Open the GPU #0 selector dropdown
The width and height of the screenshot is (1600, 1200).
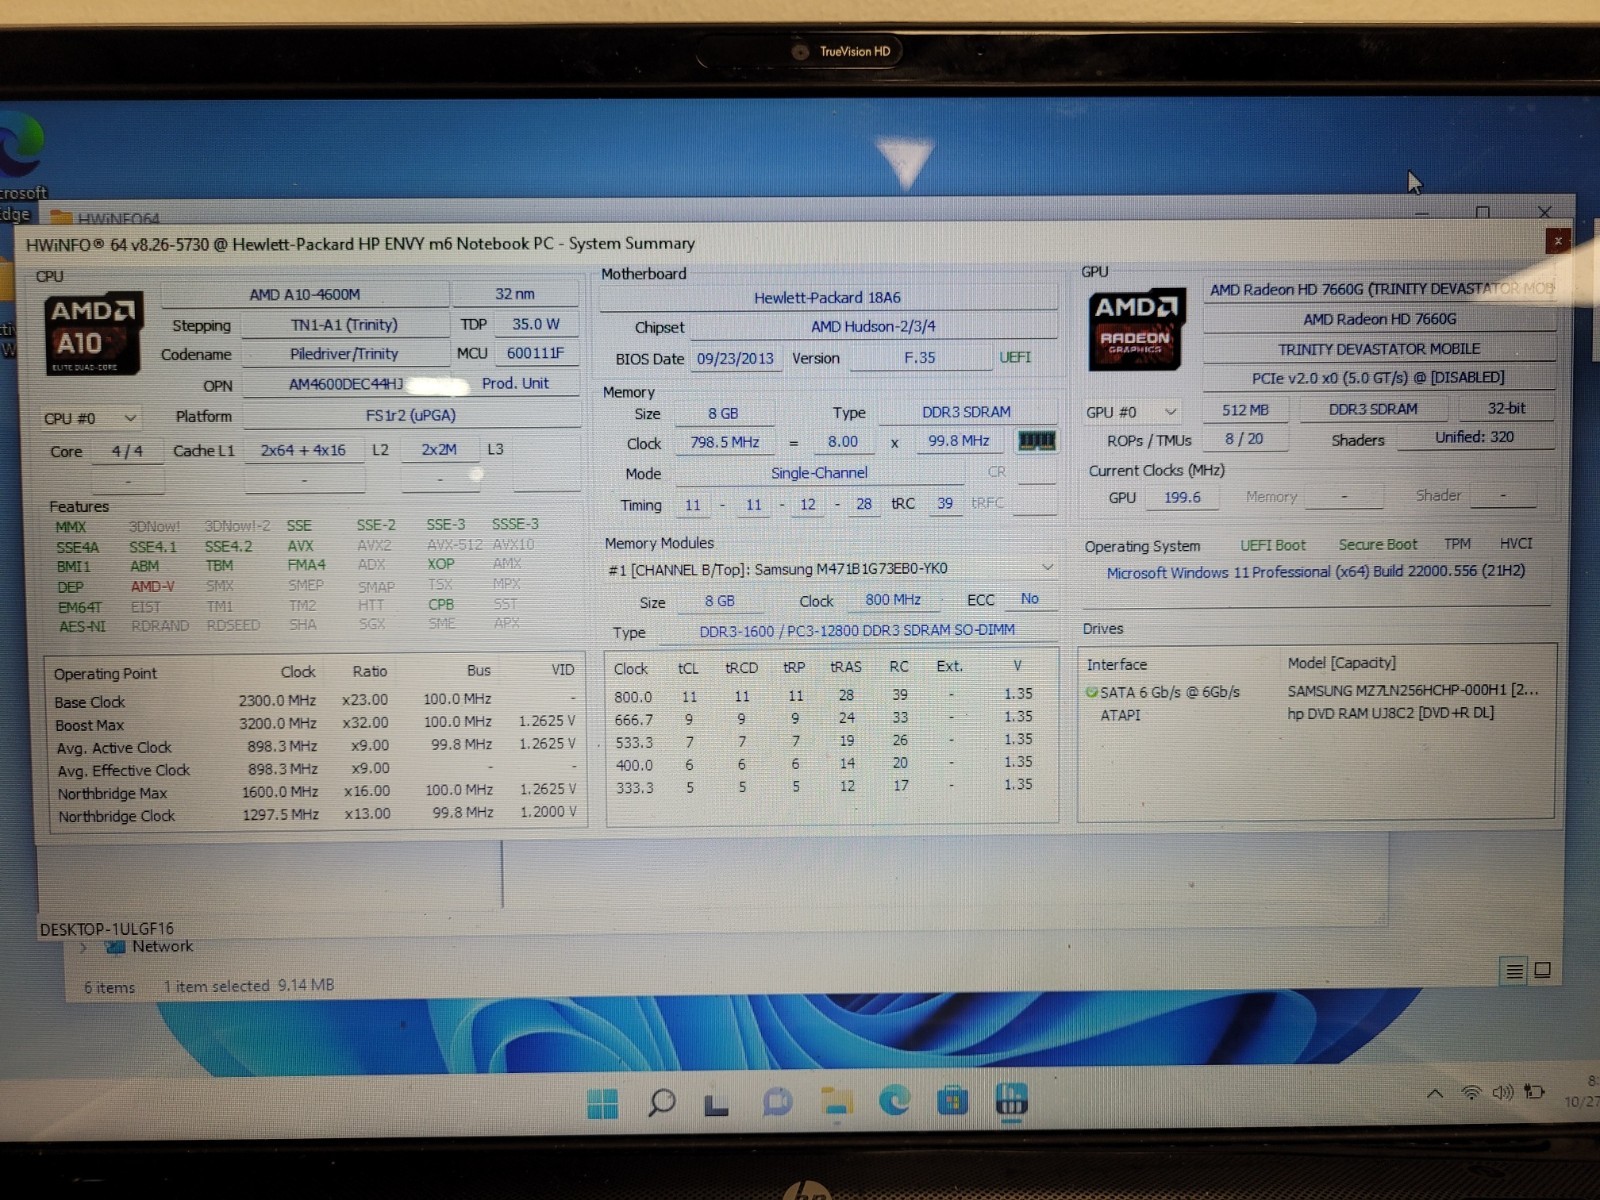(x=1132, y=412)
